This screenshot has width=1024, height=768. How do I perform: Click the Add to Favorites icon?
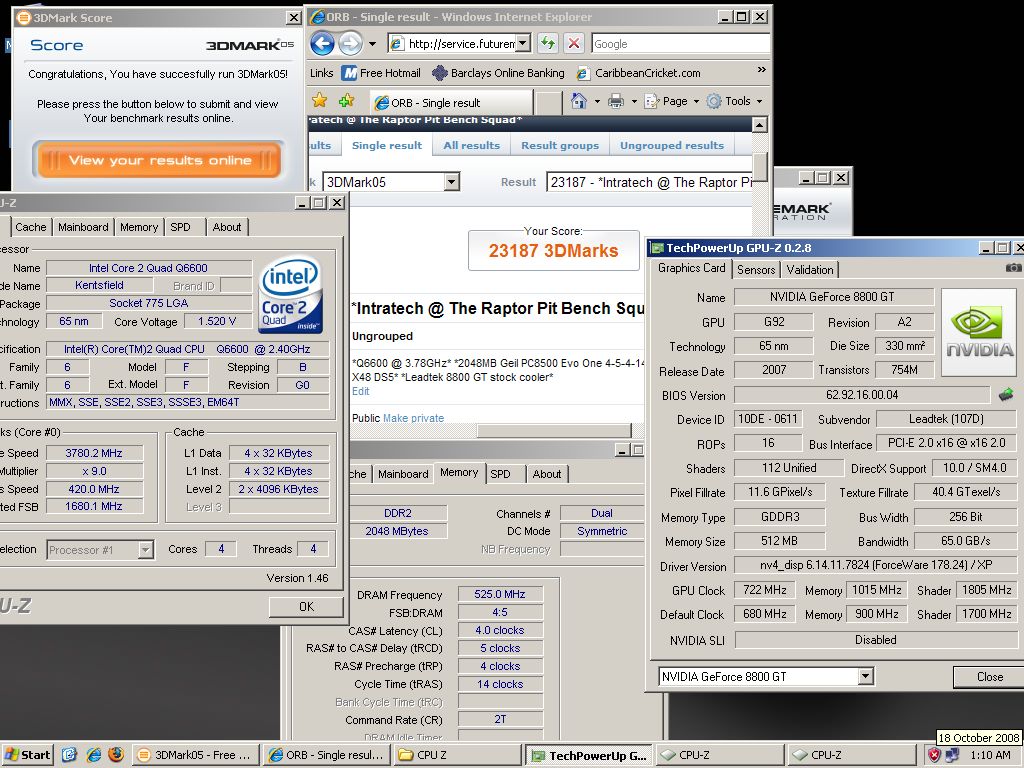tap(347, 101)
